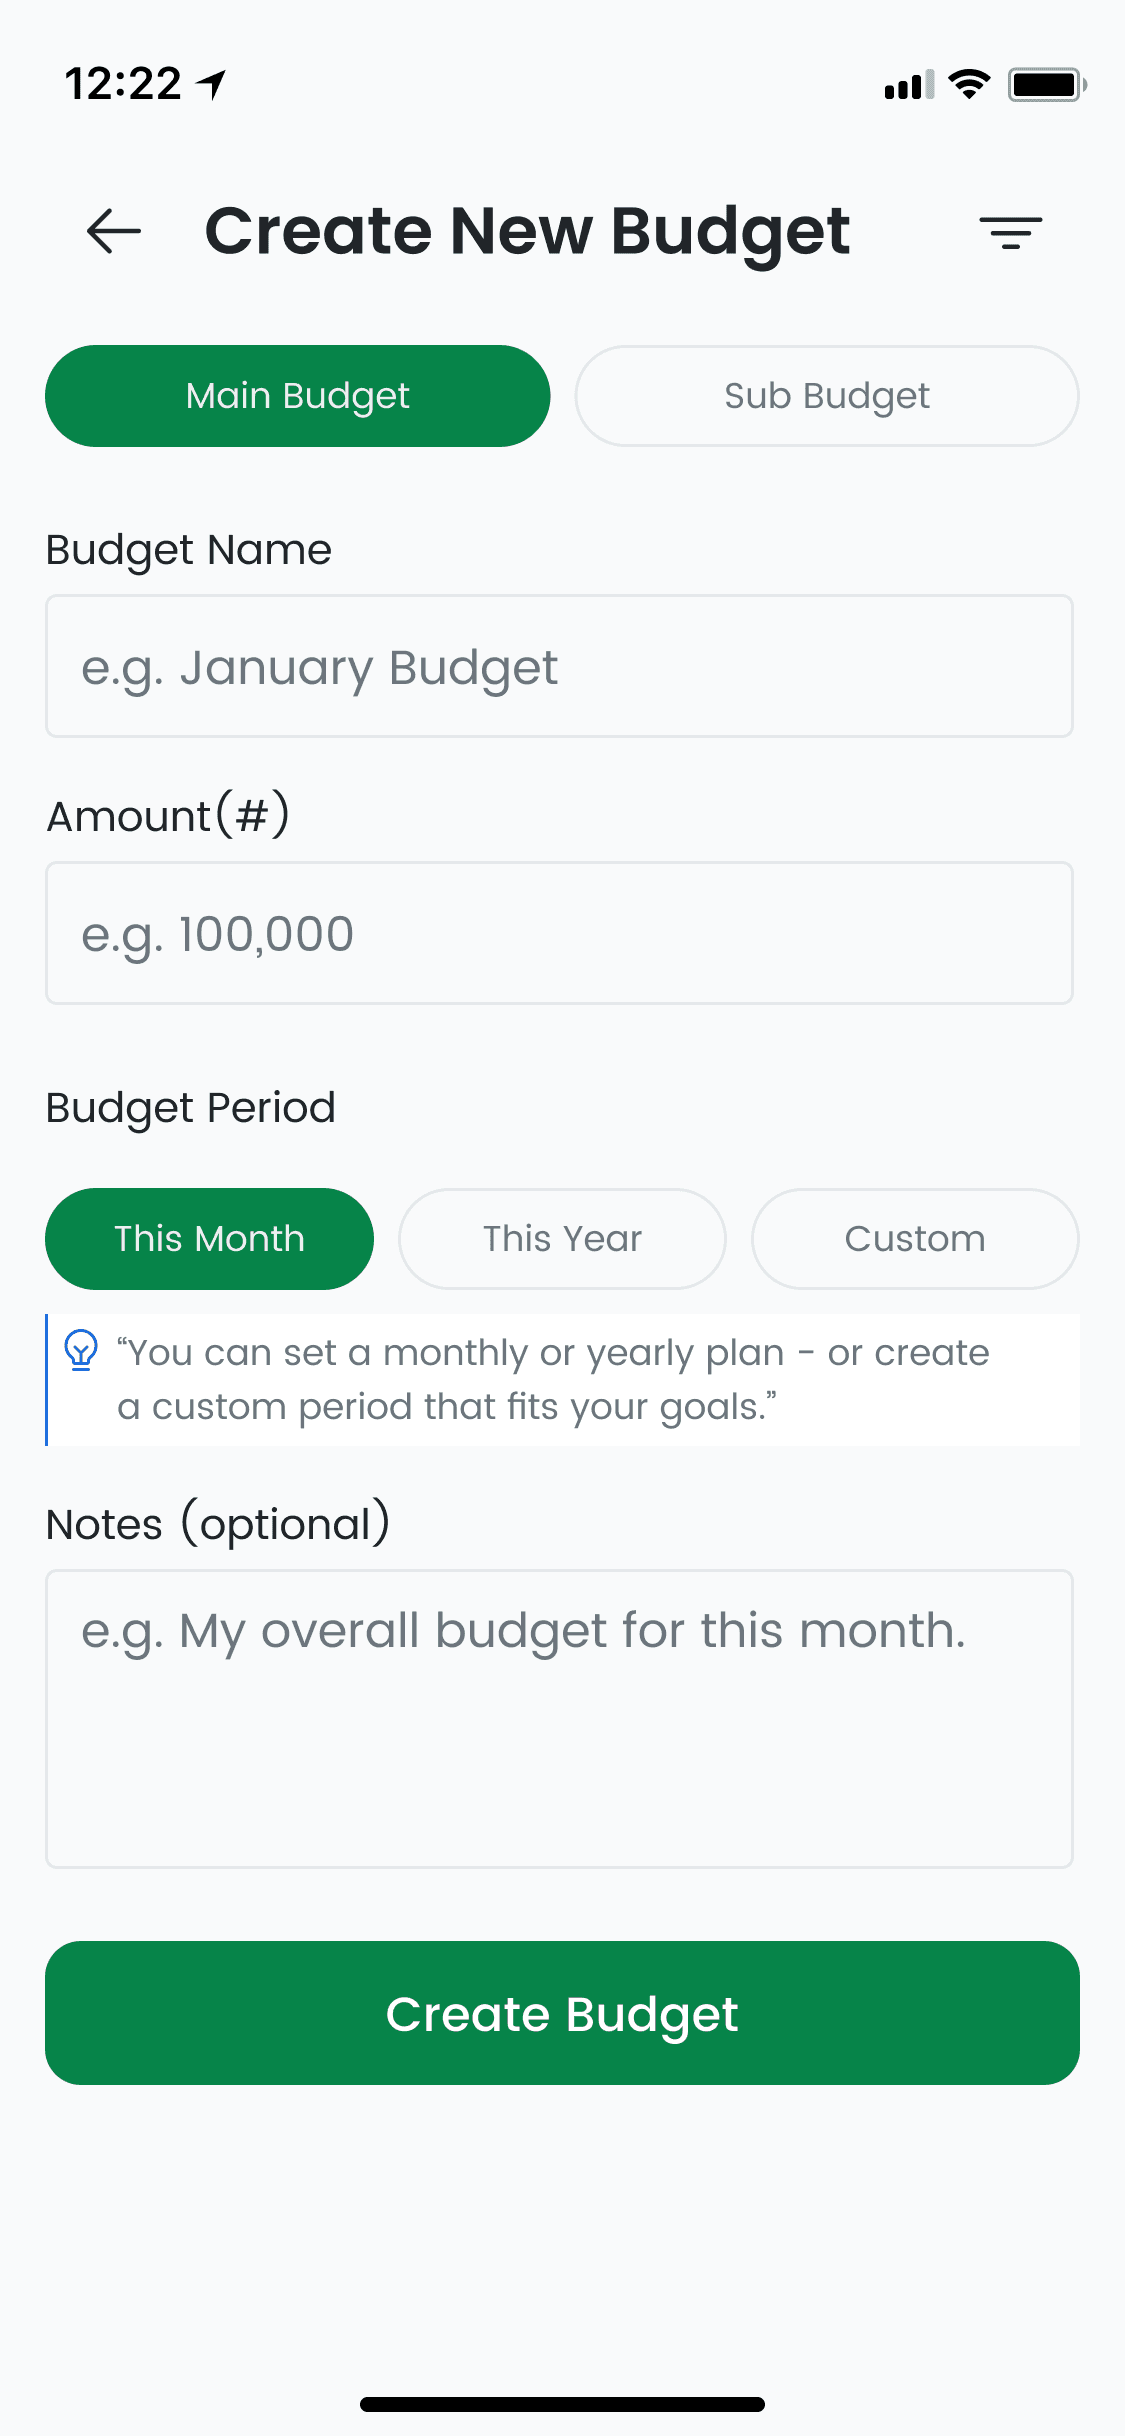Choose the Custom budget period option
The height and width of the screenshot is (2436, 1125).
point(915,1239)
